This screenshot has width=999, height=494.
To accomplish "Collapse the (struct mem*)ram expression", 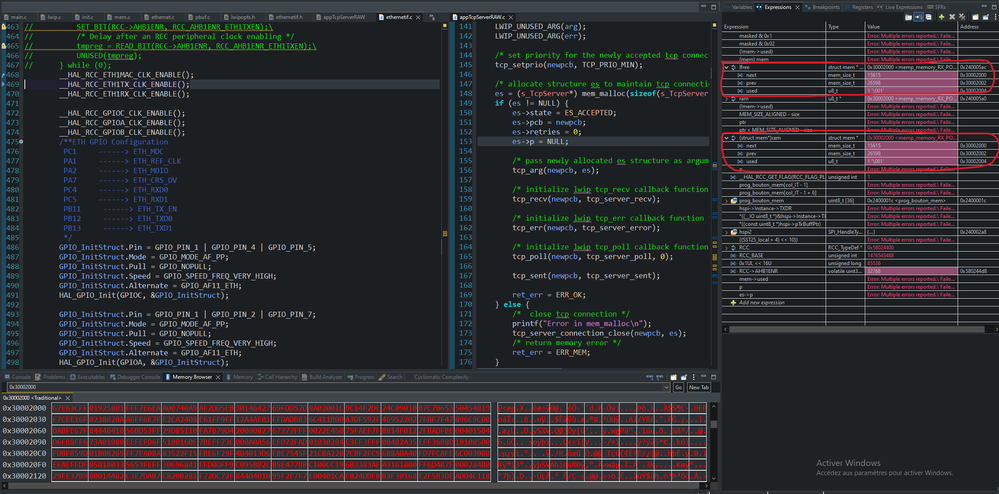I will tap(726, 138).
